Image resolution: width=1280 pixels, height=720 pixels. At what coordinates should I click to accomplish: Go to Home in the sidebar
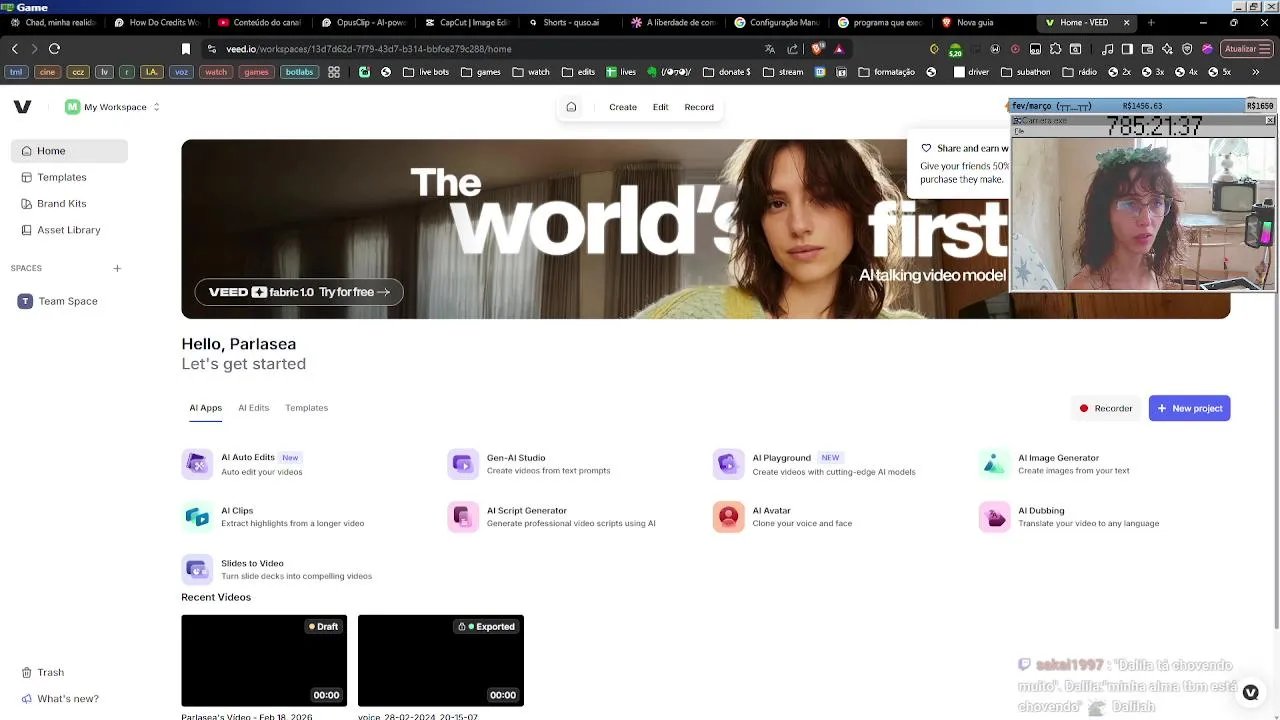pyautogui.click(x=69, y=151)
